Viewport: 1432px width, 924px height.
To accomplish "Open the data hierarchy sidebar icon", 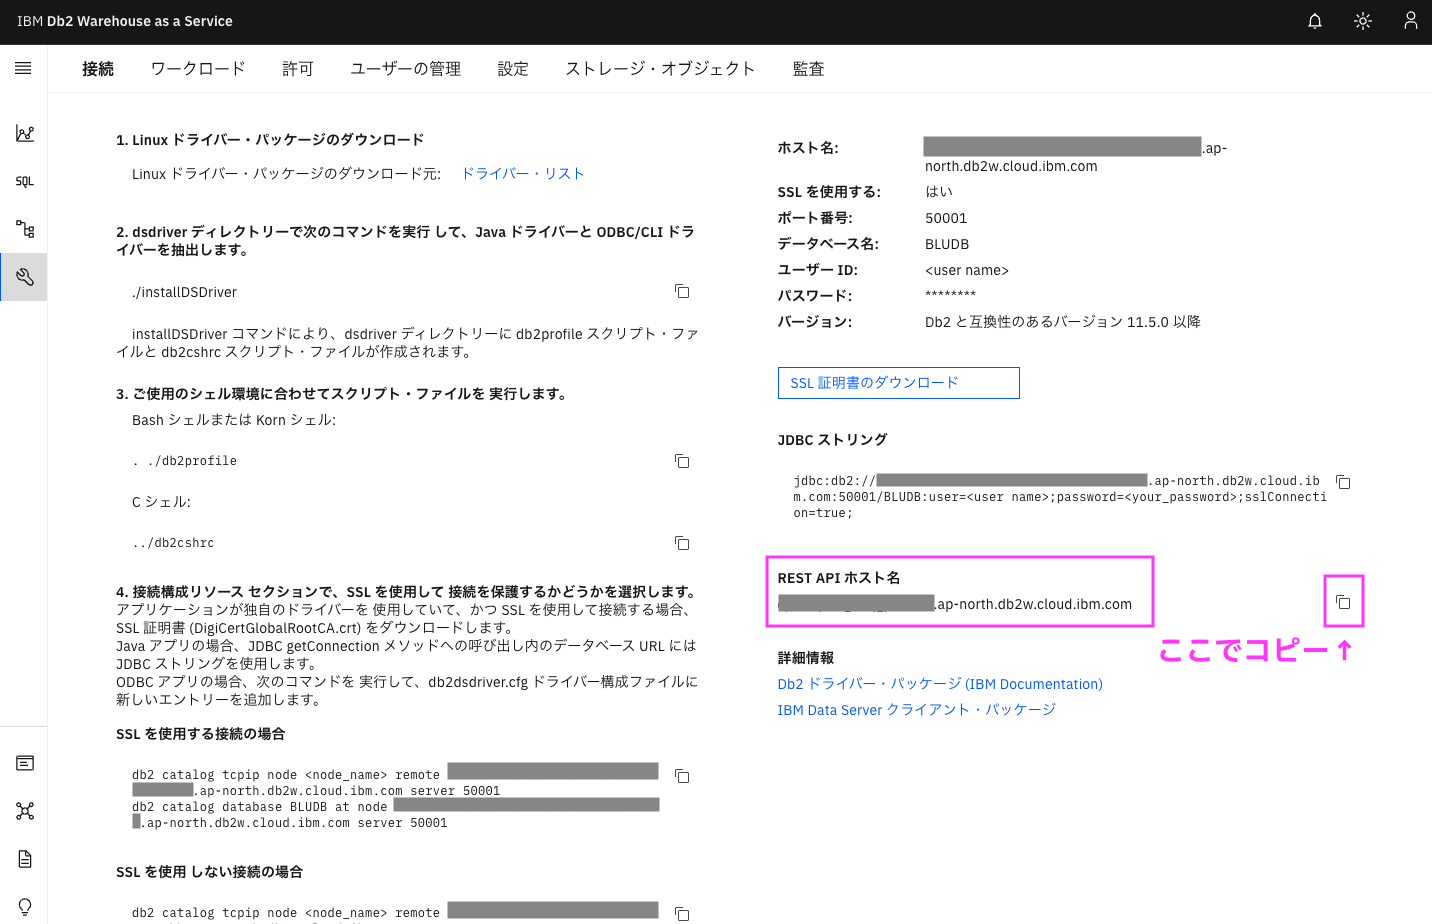I will pos(25,229).
